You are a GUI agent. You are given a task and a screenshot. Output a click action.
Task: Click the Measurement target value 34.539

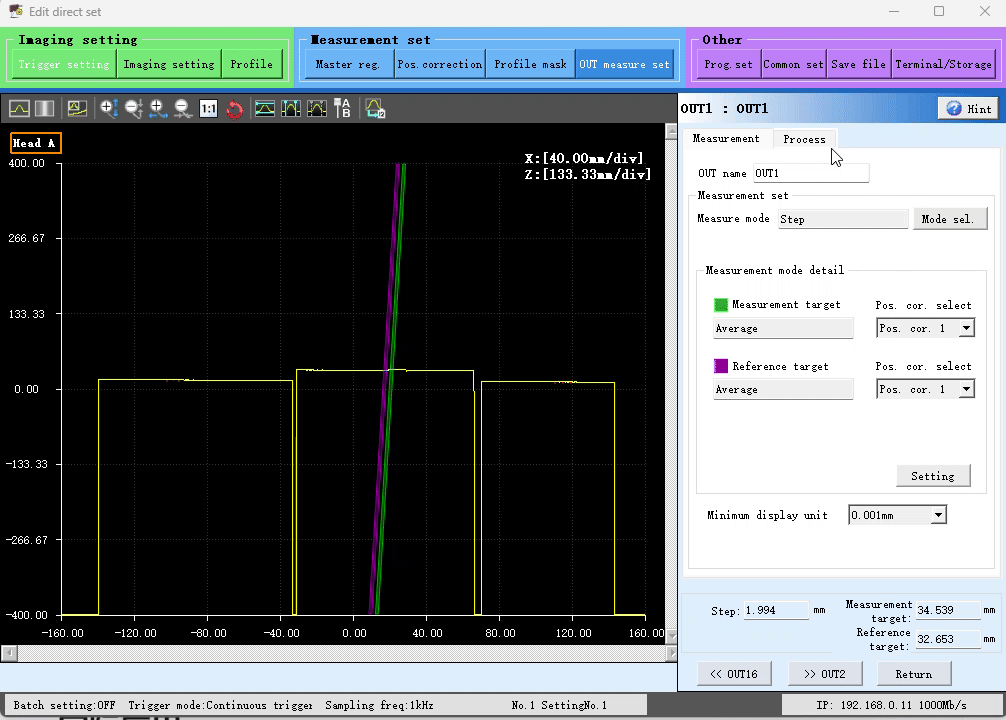tap(948, 610)
